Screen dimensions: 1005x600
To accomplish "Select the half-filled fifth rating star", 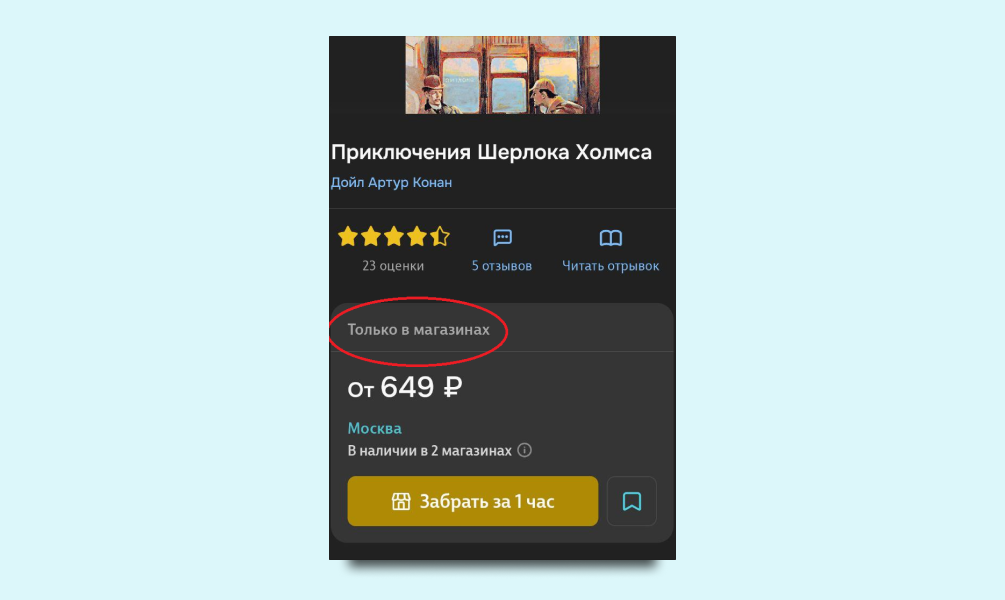I will tap(440, 237).
